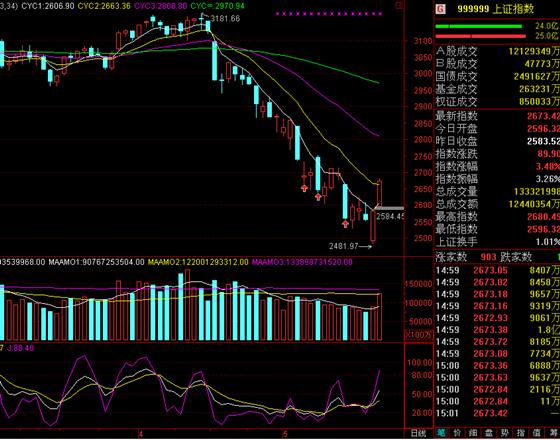Click the 最高指数 row
This screenshot has height=440, width=560.
pos(498,216)
